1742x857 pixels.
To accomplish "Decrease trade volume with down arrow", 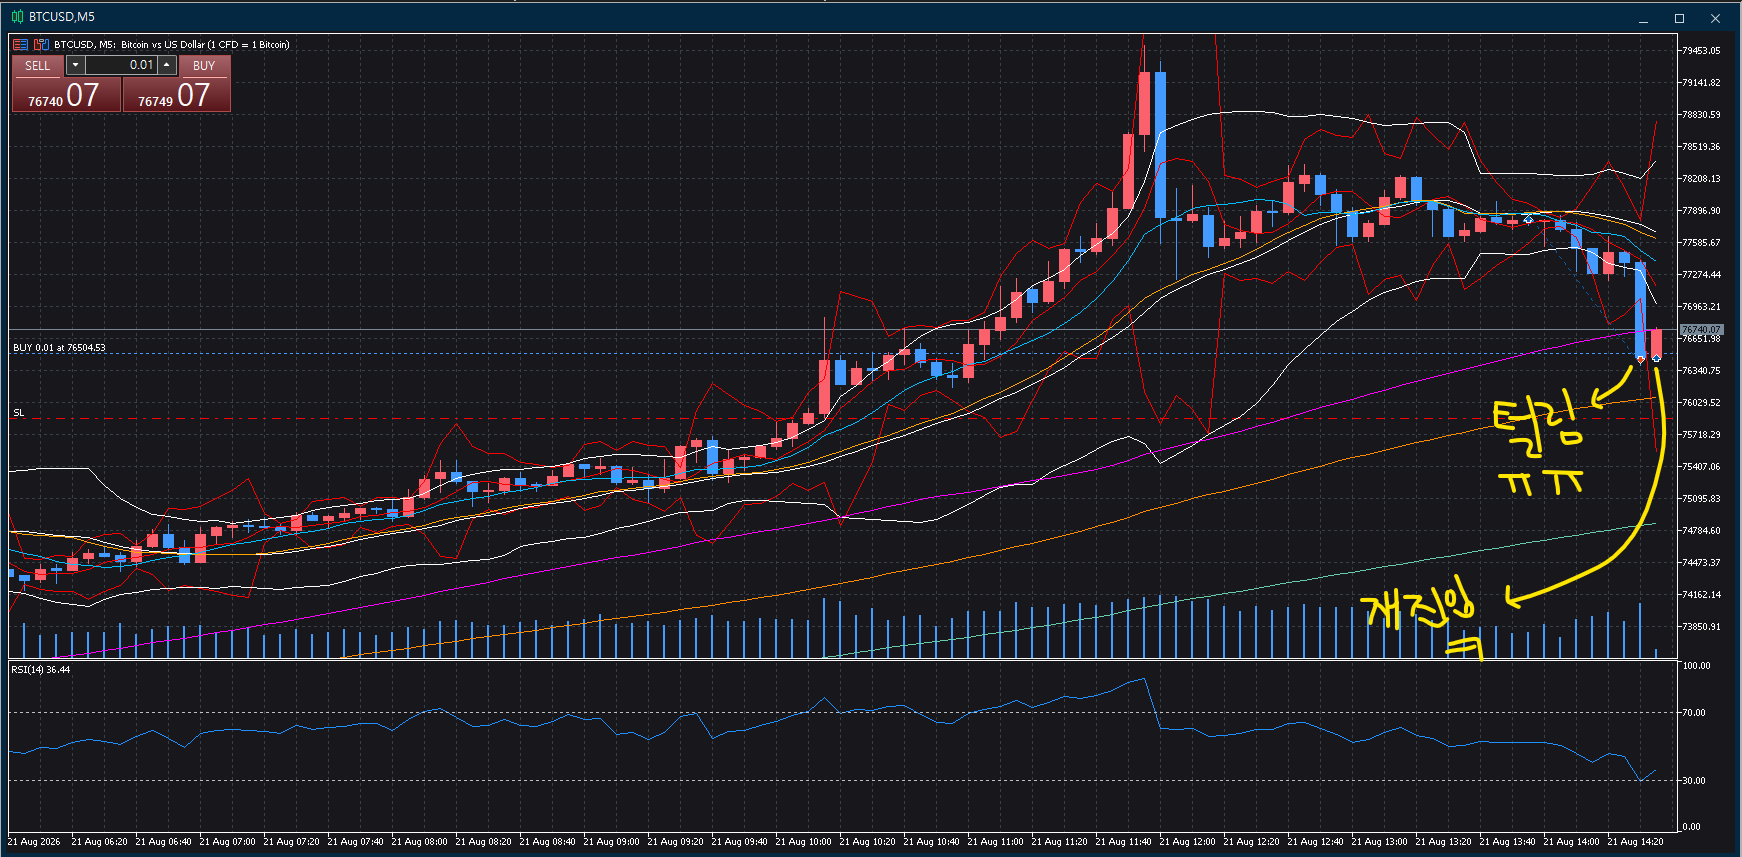I will pyautogui.click(x=75, y=65).
